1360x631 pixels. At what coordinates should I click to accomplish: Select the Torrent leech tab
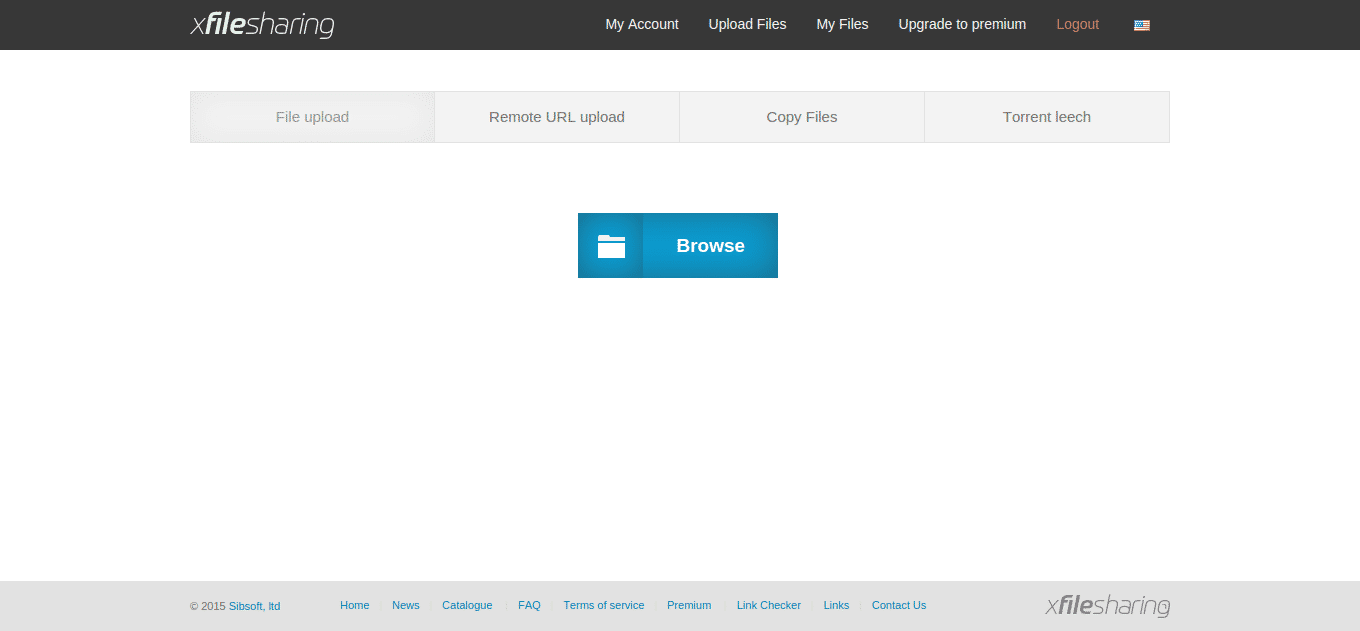pyautogui.click(x=1046, y=116)
